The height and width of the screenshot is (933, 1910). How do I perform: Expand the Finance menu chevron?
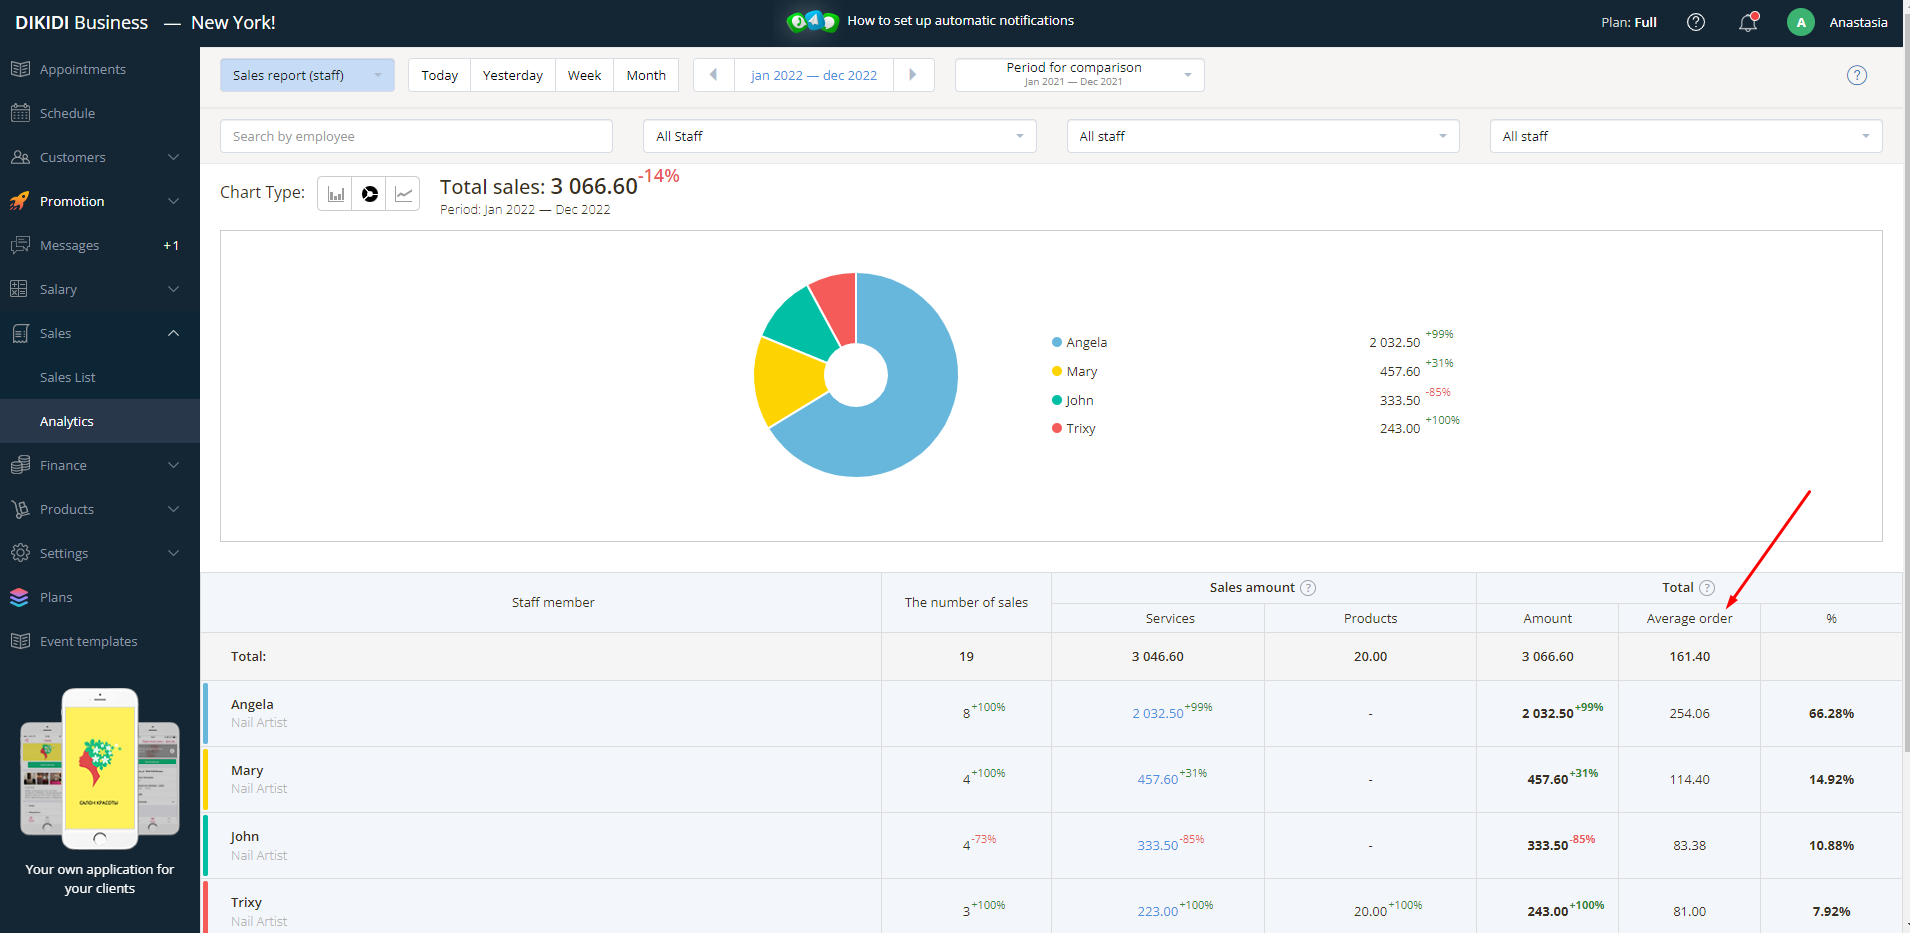pos(174,465)
